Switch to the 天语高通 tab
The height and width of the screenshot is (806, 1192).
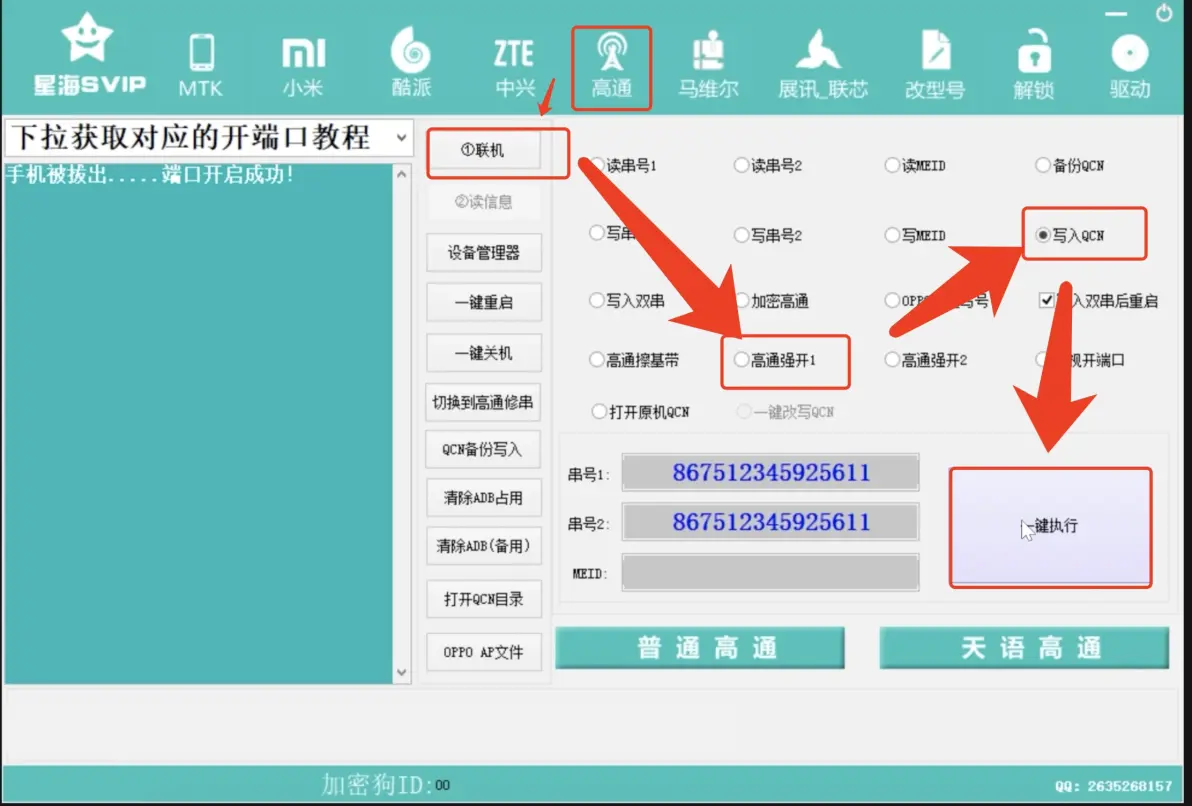tap(1023, 648)
